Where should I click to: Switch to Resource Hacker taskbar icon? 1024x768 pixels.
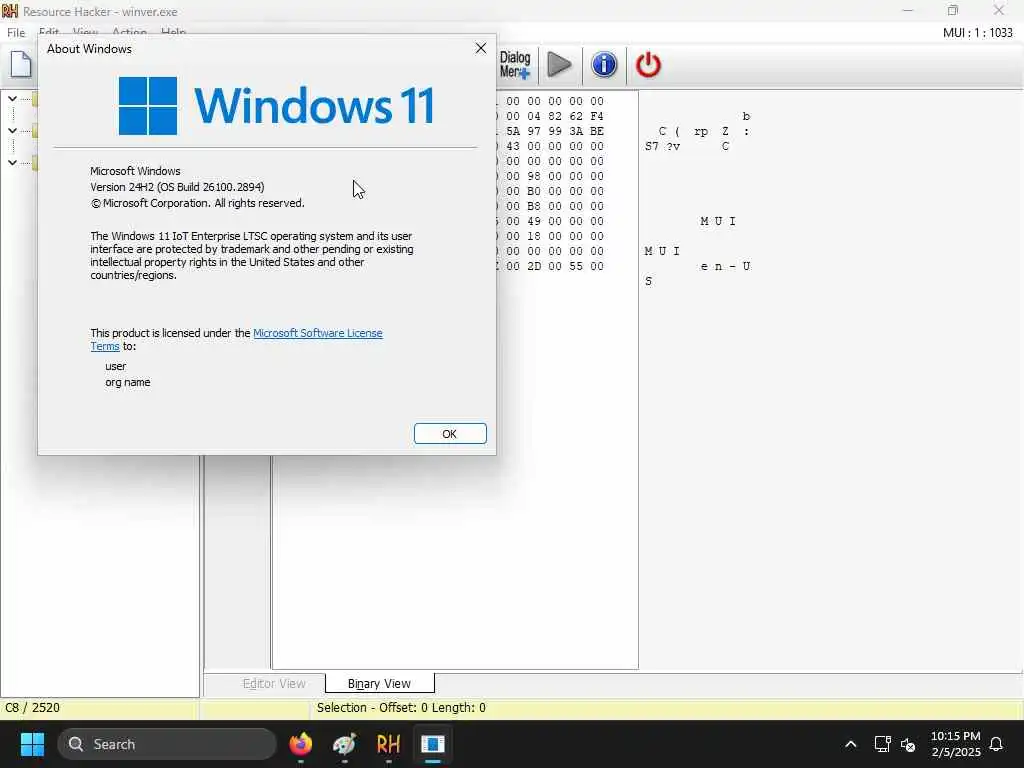pyautogui.click(x=389, y=744)
